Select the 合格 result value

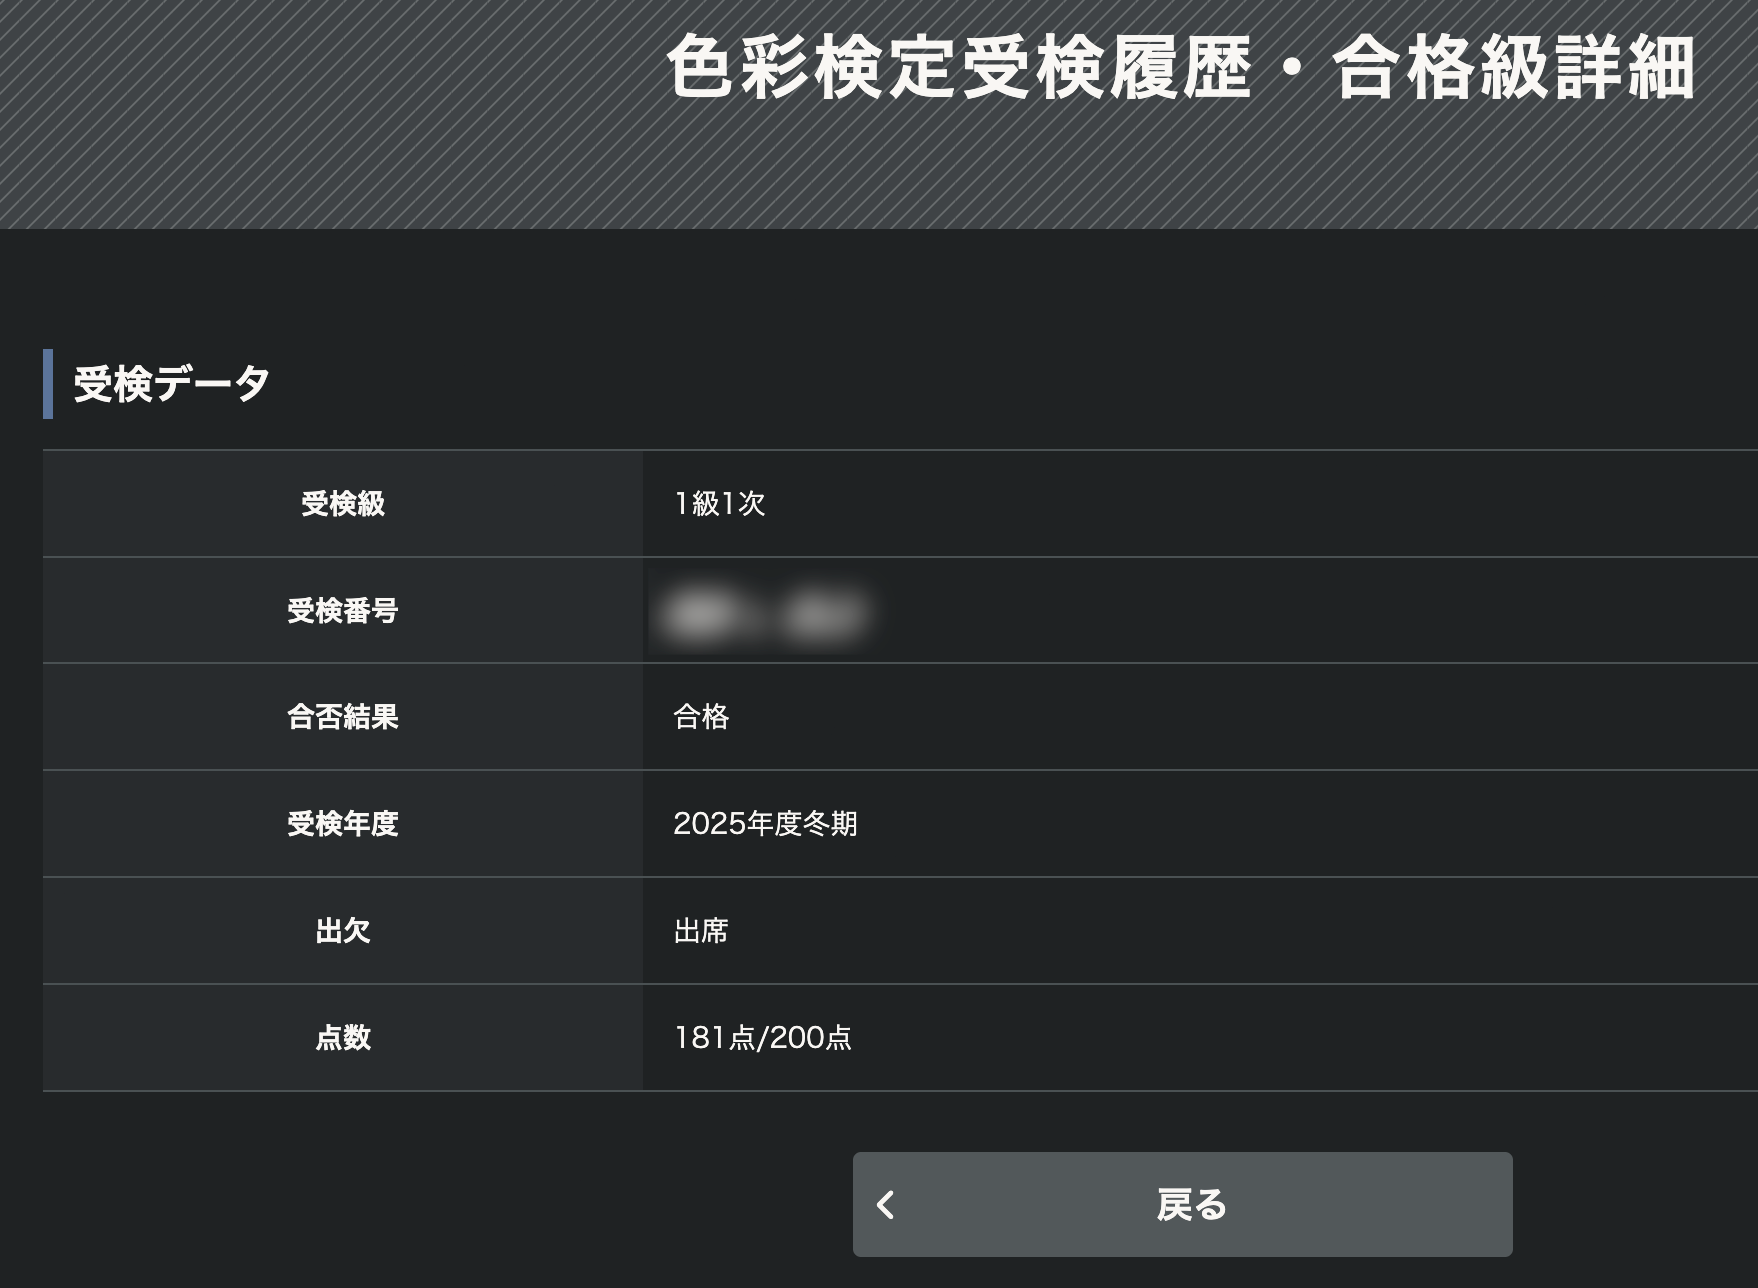pyautogui.click(x=702, y=717)
